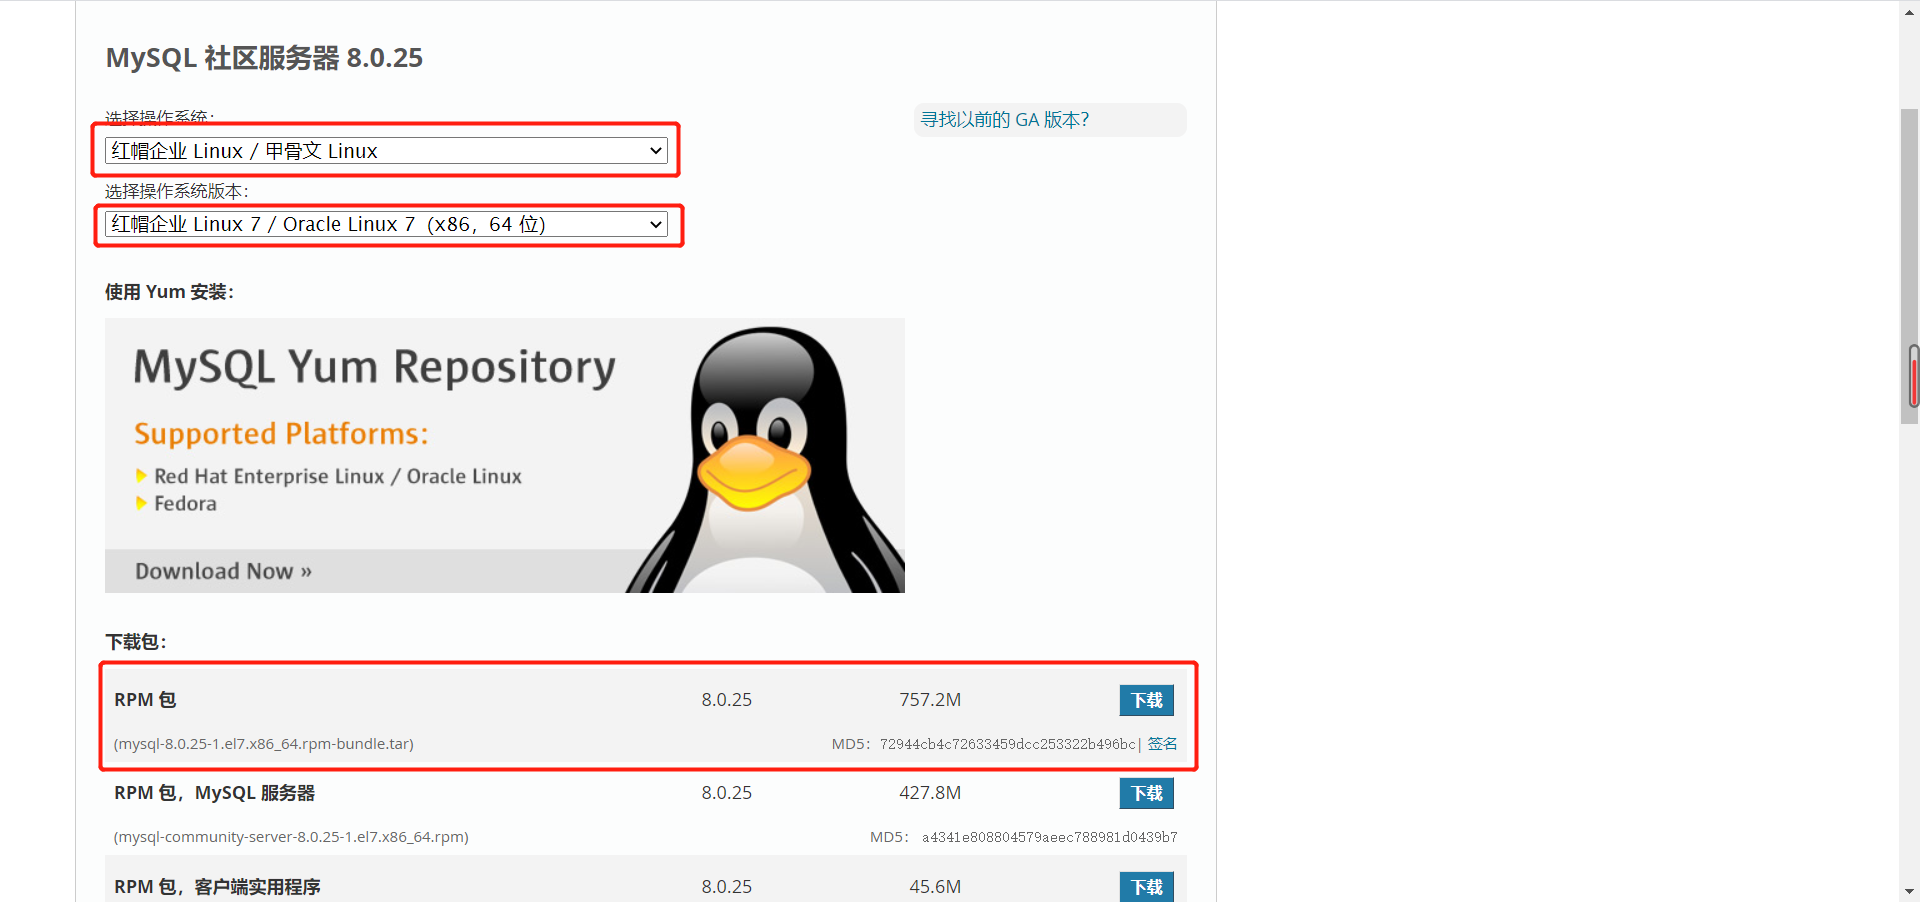
Task: Click the MySQL 社区服务器 8.0.25 heading
Action: (263, 58)
